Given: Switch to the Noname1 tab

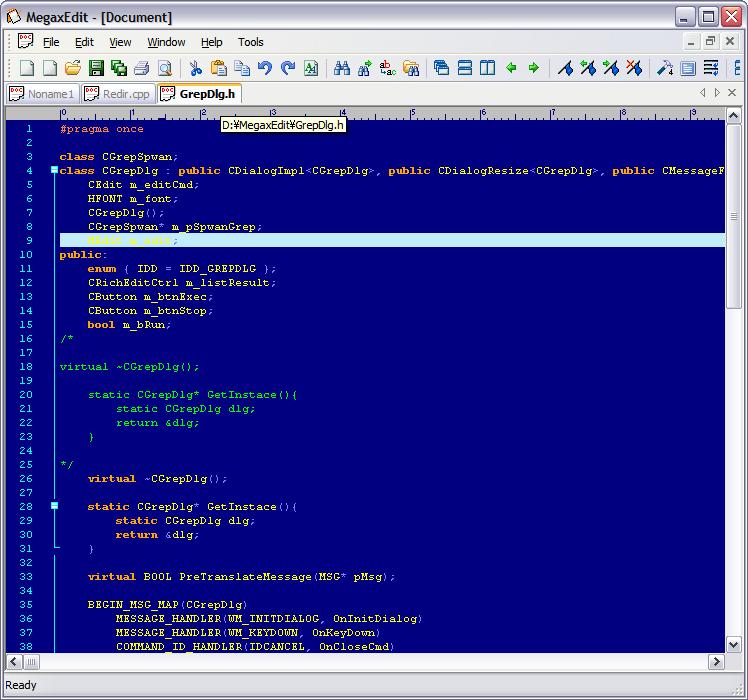Looking at the screenshot, I should (x=42, y=94).
